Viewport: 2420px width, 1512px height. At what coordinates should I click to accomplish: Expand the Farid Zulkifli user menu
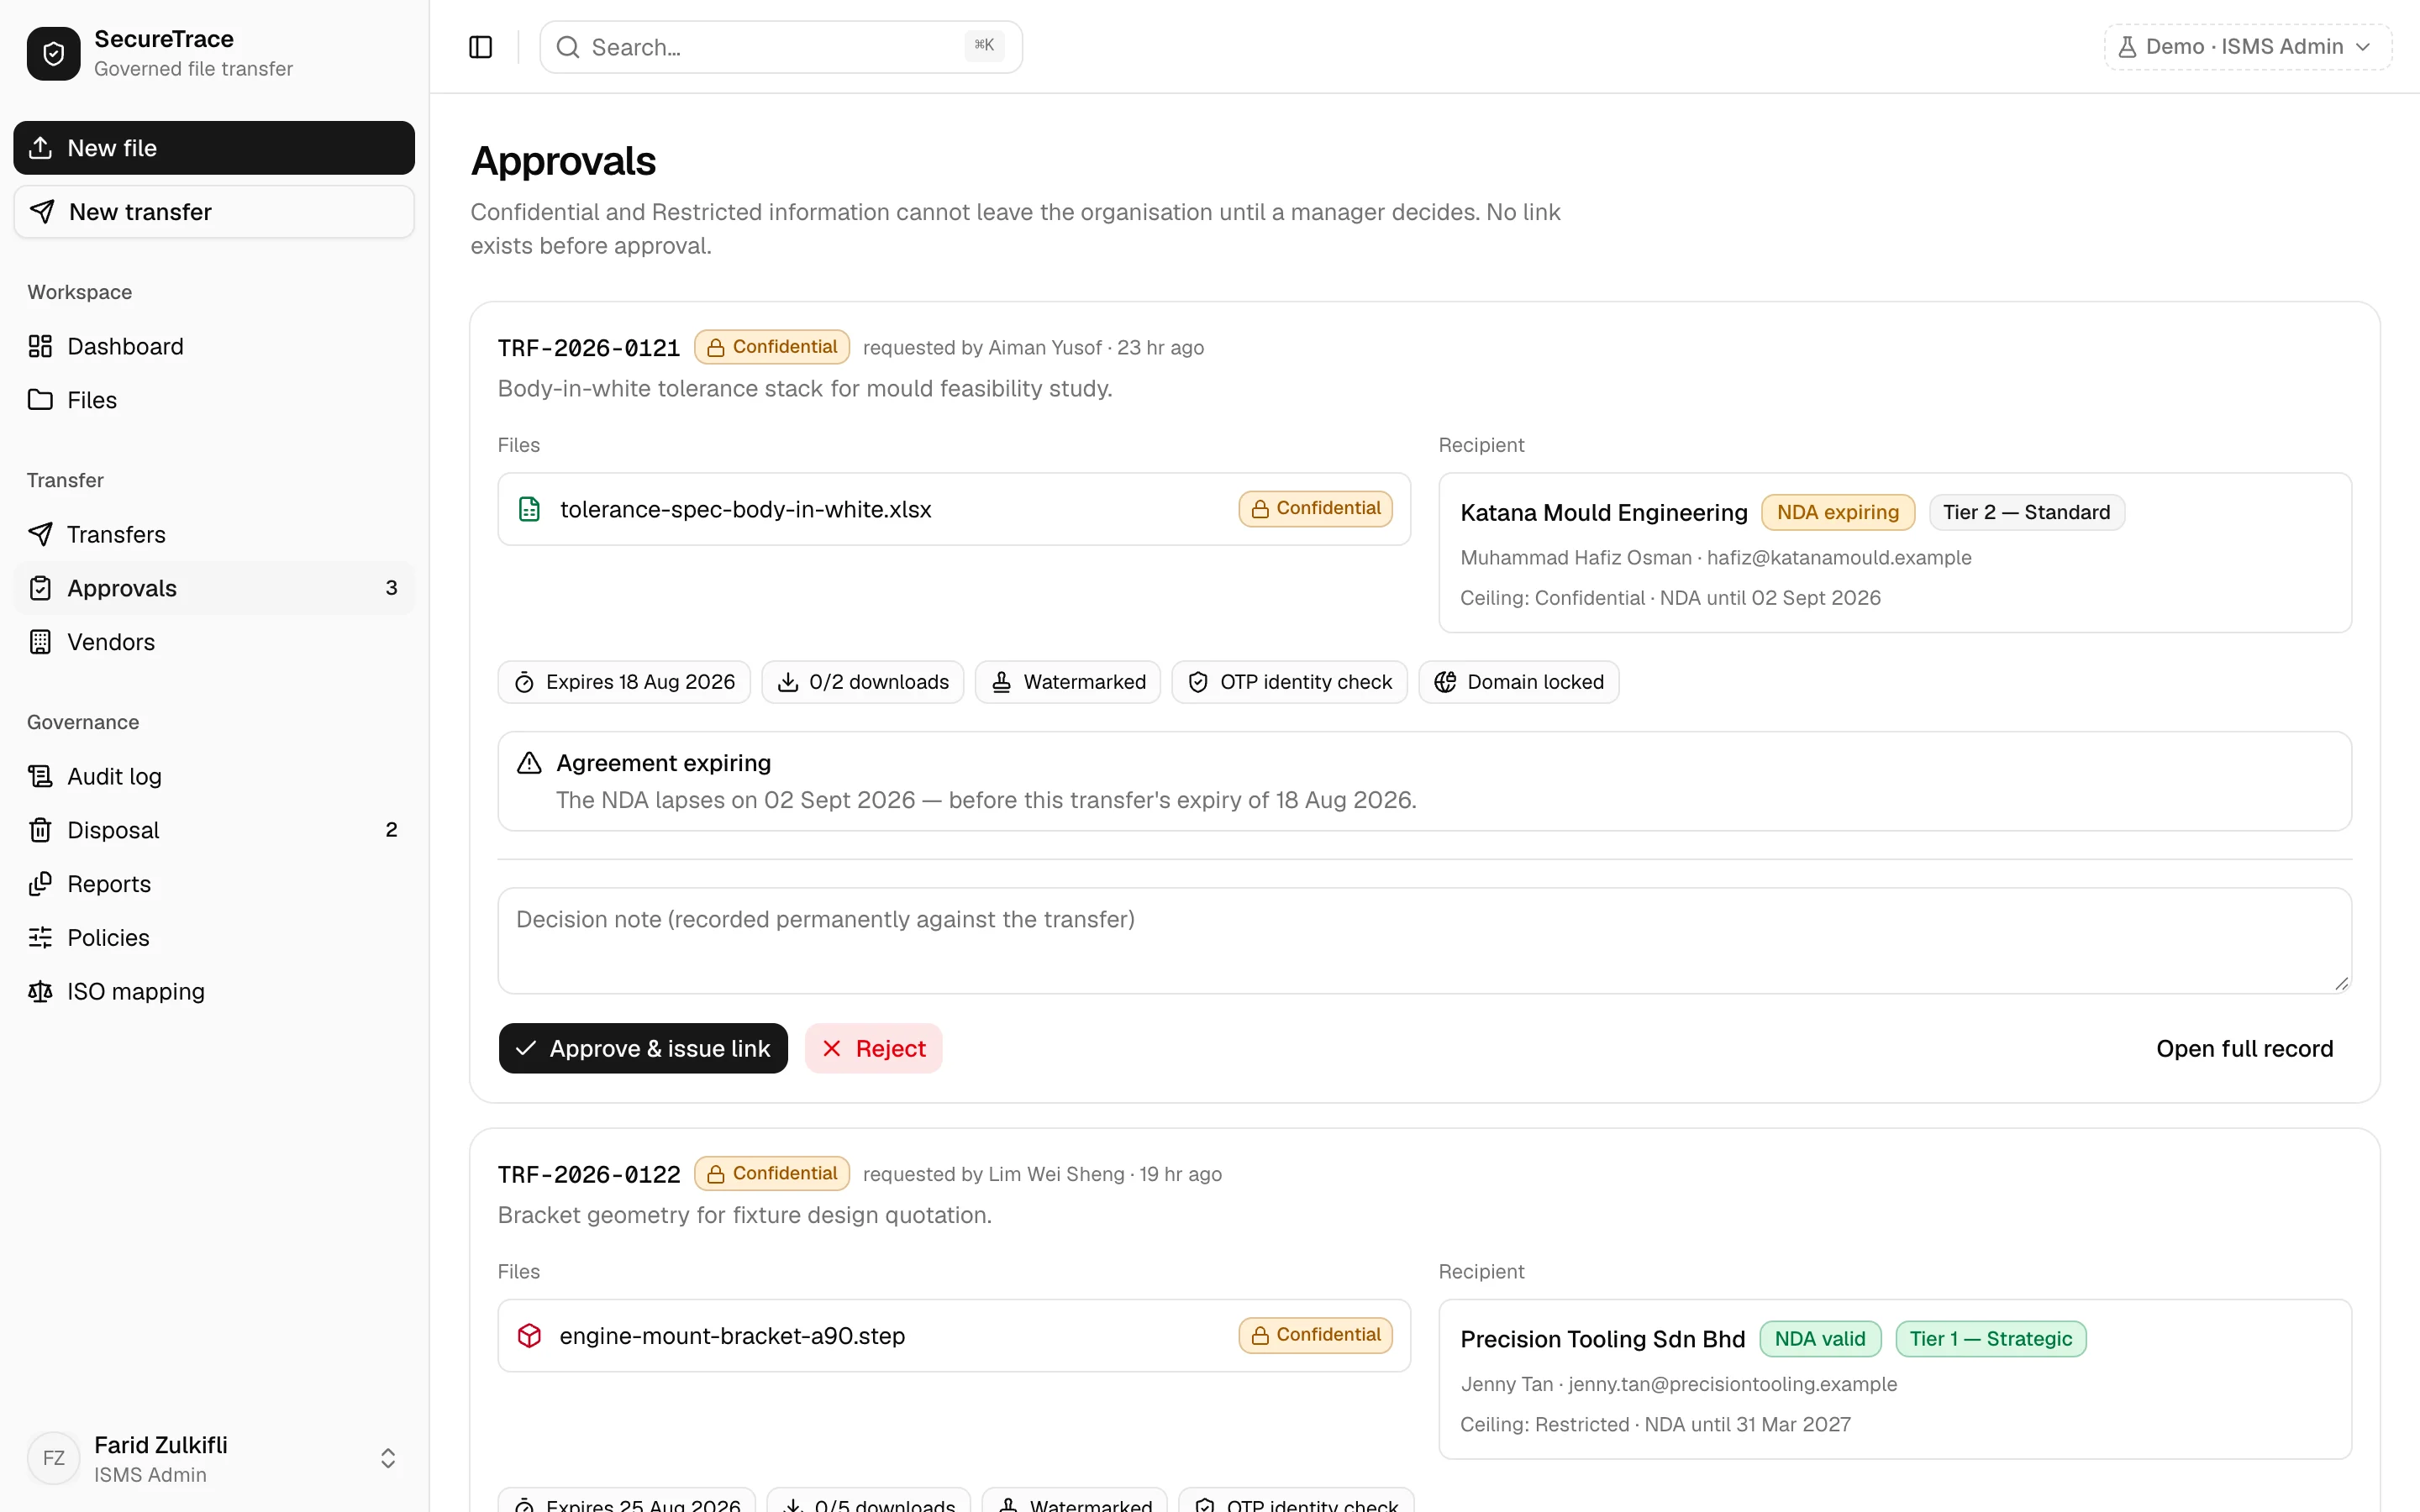click(388, 1458)
